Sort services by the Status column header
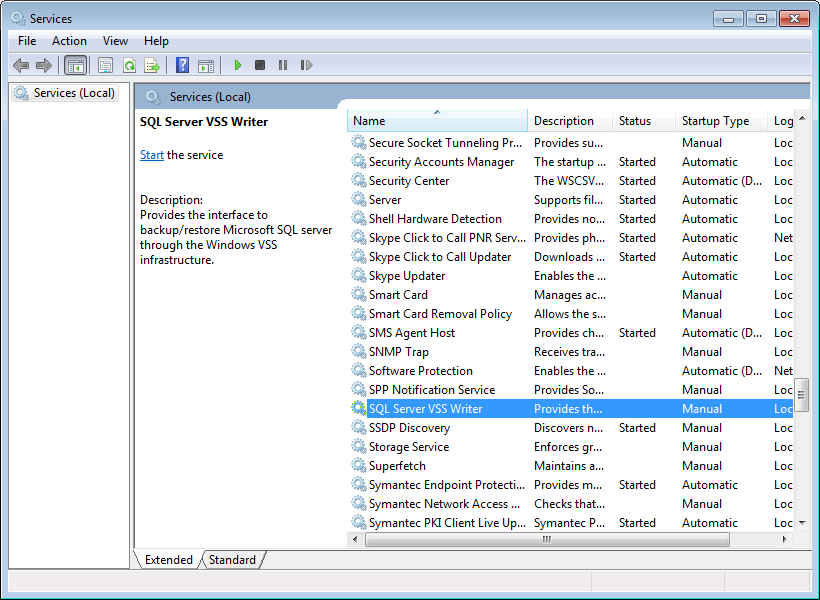This screenshot has width=820, height=600. pos(632,120)
